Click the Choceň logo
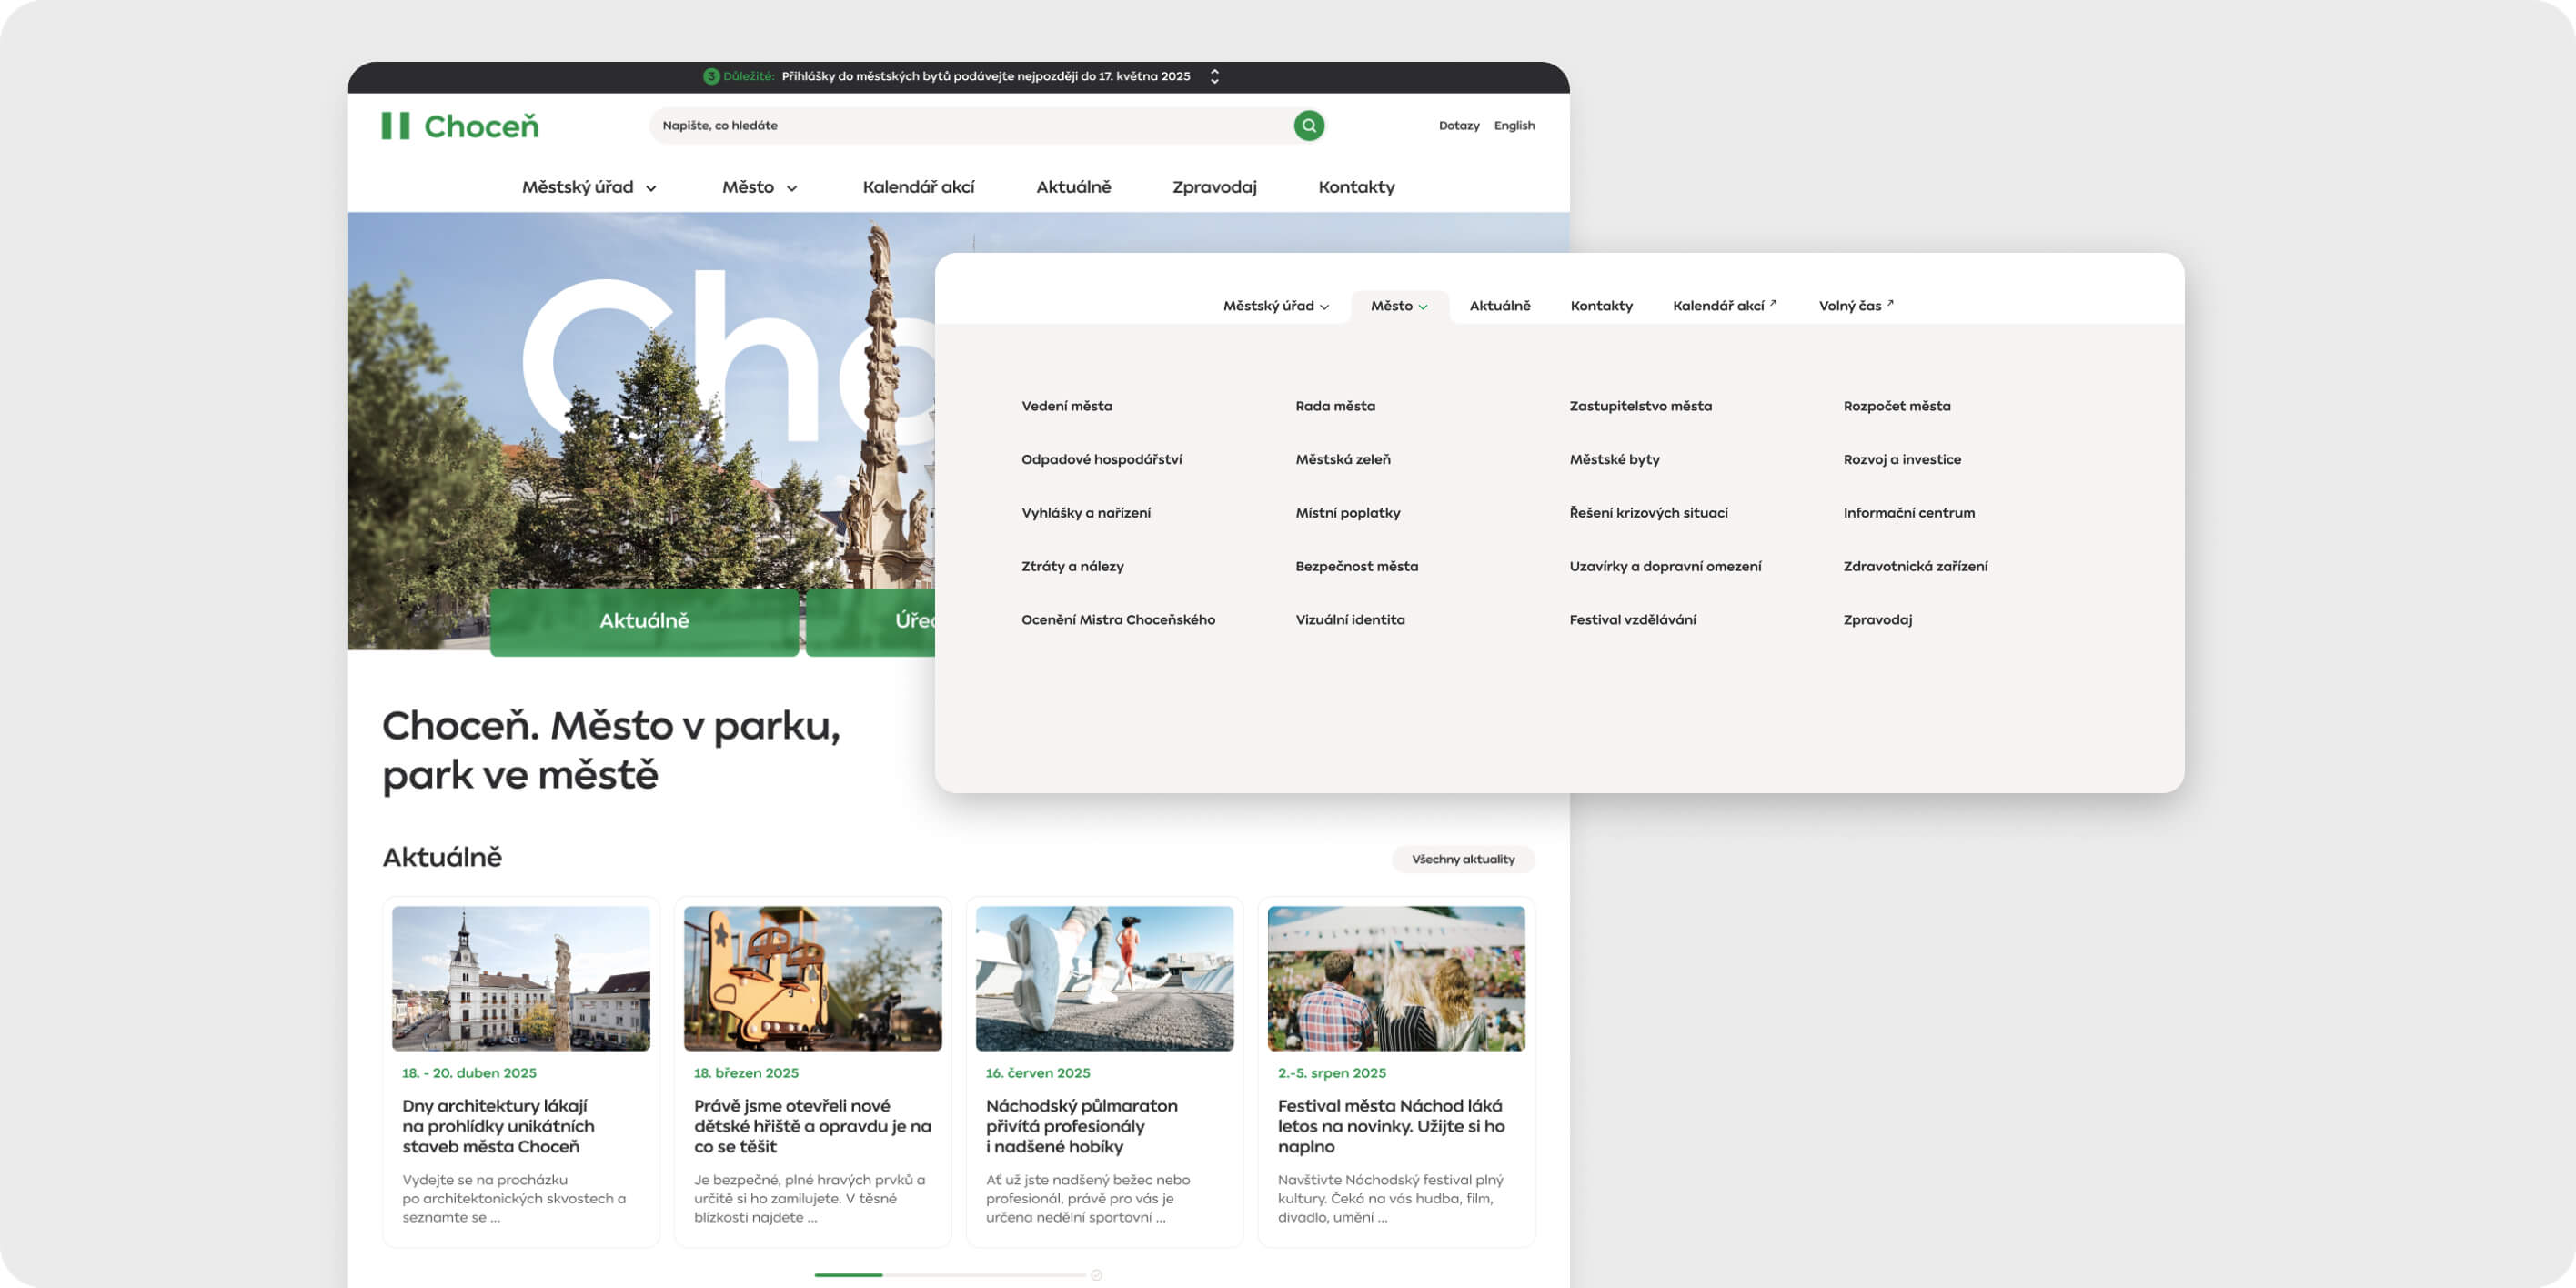 click(x=460, y=126)
